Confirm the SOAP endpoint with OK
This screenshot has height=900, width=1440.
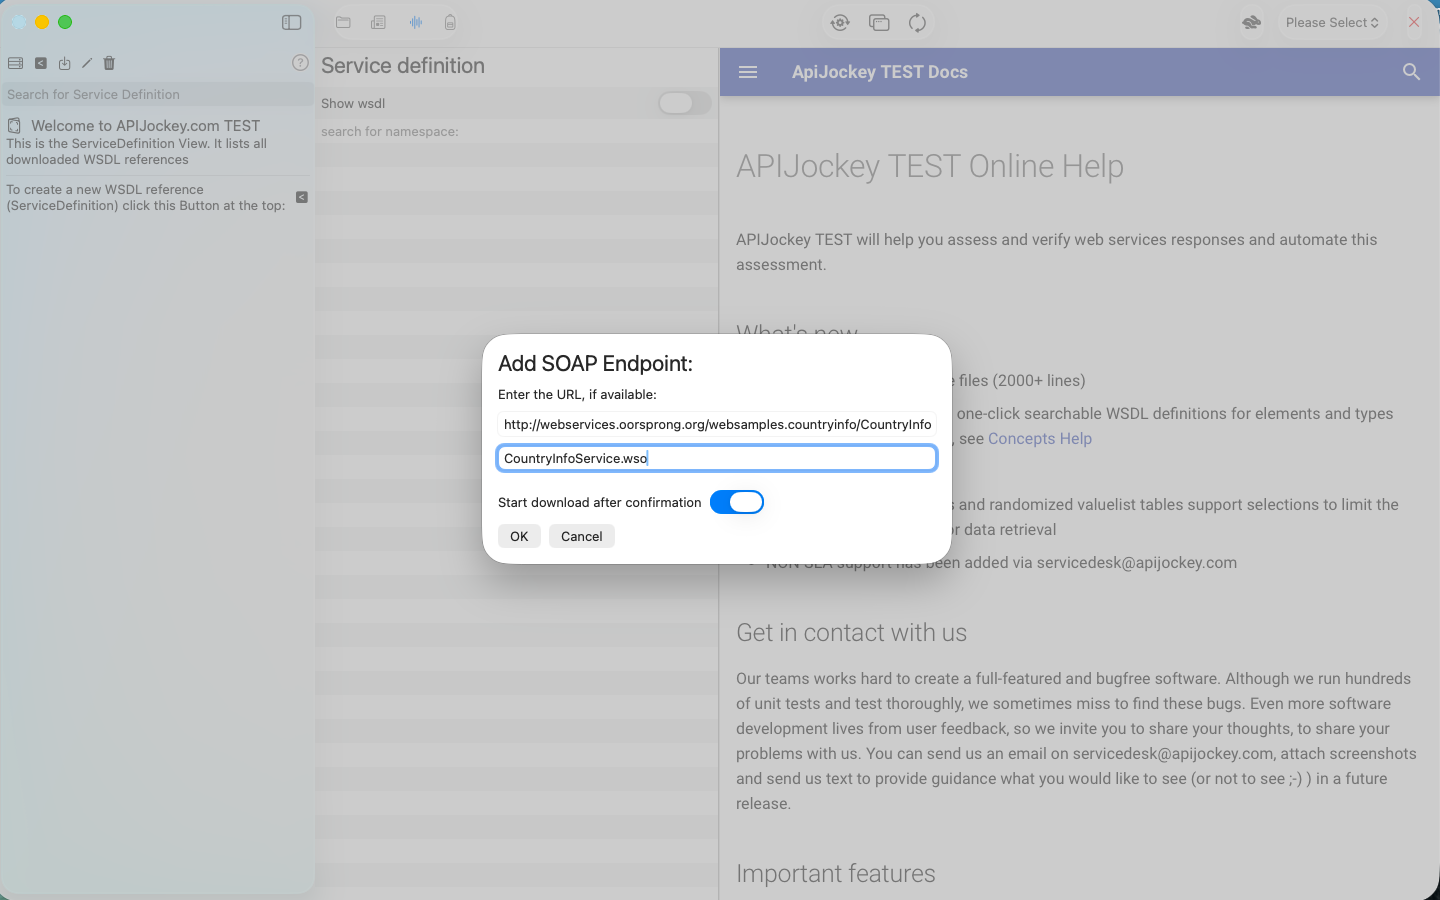[x=519, y=536]
